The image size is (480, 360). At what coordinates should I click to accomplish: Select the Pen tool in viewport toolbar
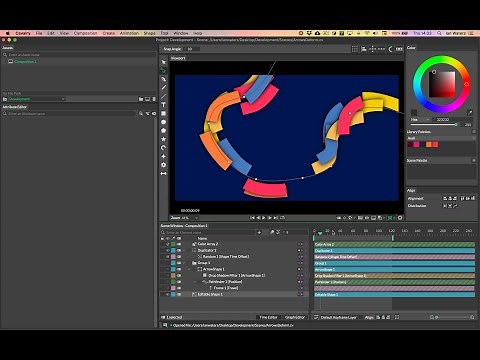click(x=163, y=79)
